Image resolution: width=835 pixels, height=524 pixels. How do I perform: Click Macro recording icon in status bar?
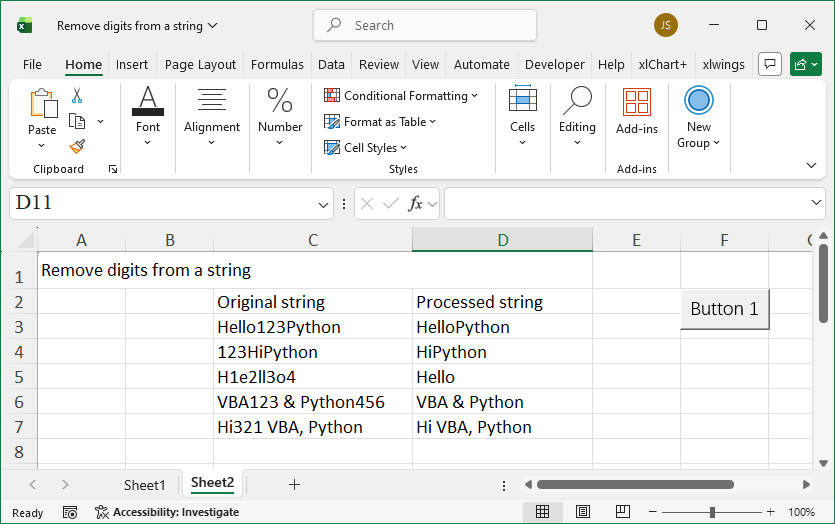pyautogui.click(x=70, y=512)
